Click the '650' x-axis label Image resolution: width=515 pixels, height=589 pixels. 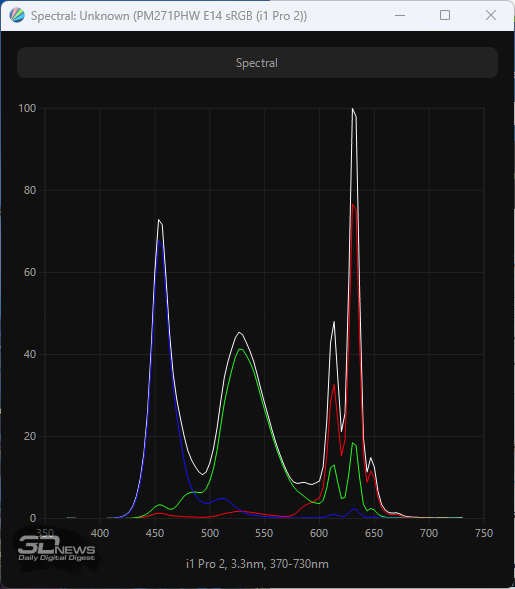point(374,533)
